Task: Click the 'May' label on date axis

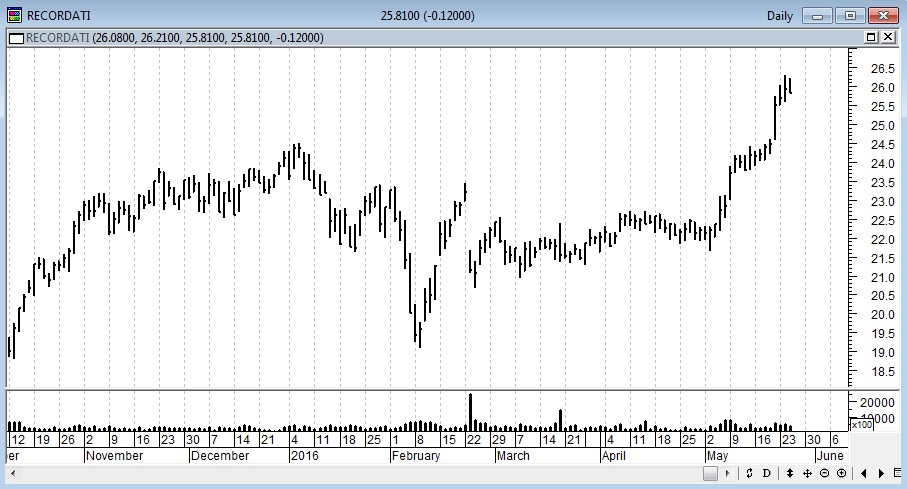Action: pyautogui.click(x=717, y=455)
